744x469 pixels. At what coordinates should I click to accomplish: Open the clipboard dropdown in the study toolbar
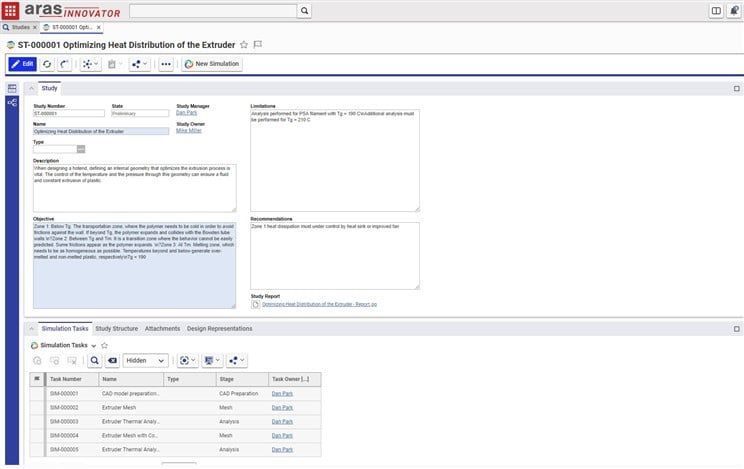tap(115, 64)
